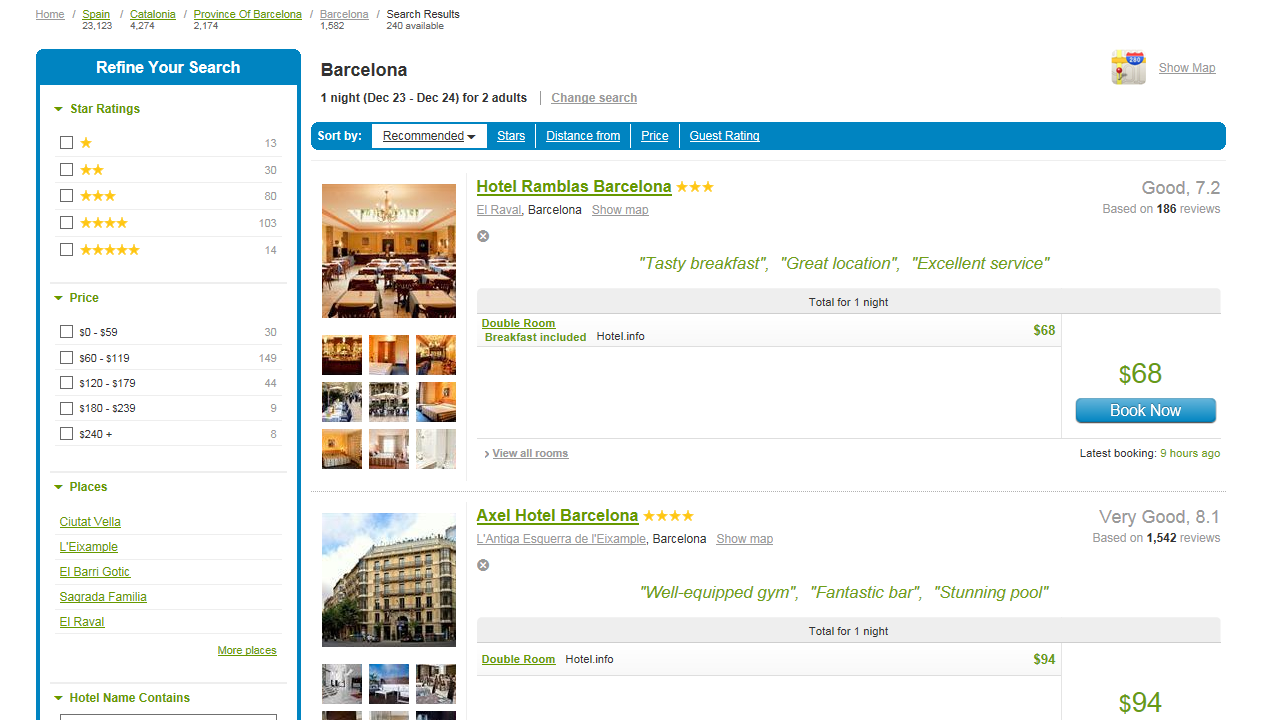Image resolution: width=1280 pixels, height=720 pixels.
Task: Click the Show Map link at top right
Action: coord(1187,68)
